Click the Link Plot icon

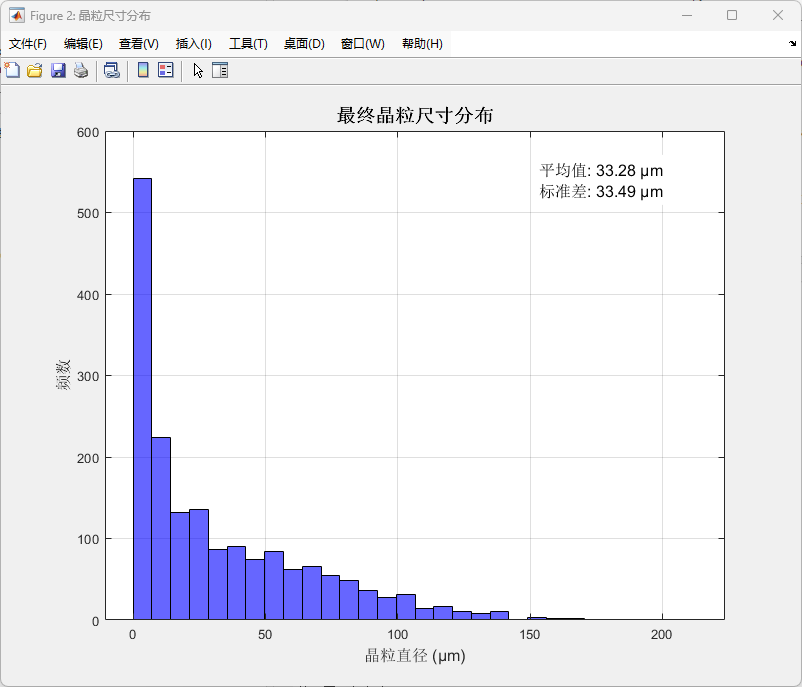tap(112, 70)
